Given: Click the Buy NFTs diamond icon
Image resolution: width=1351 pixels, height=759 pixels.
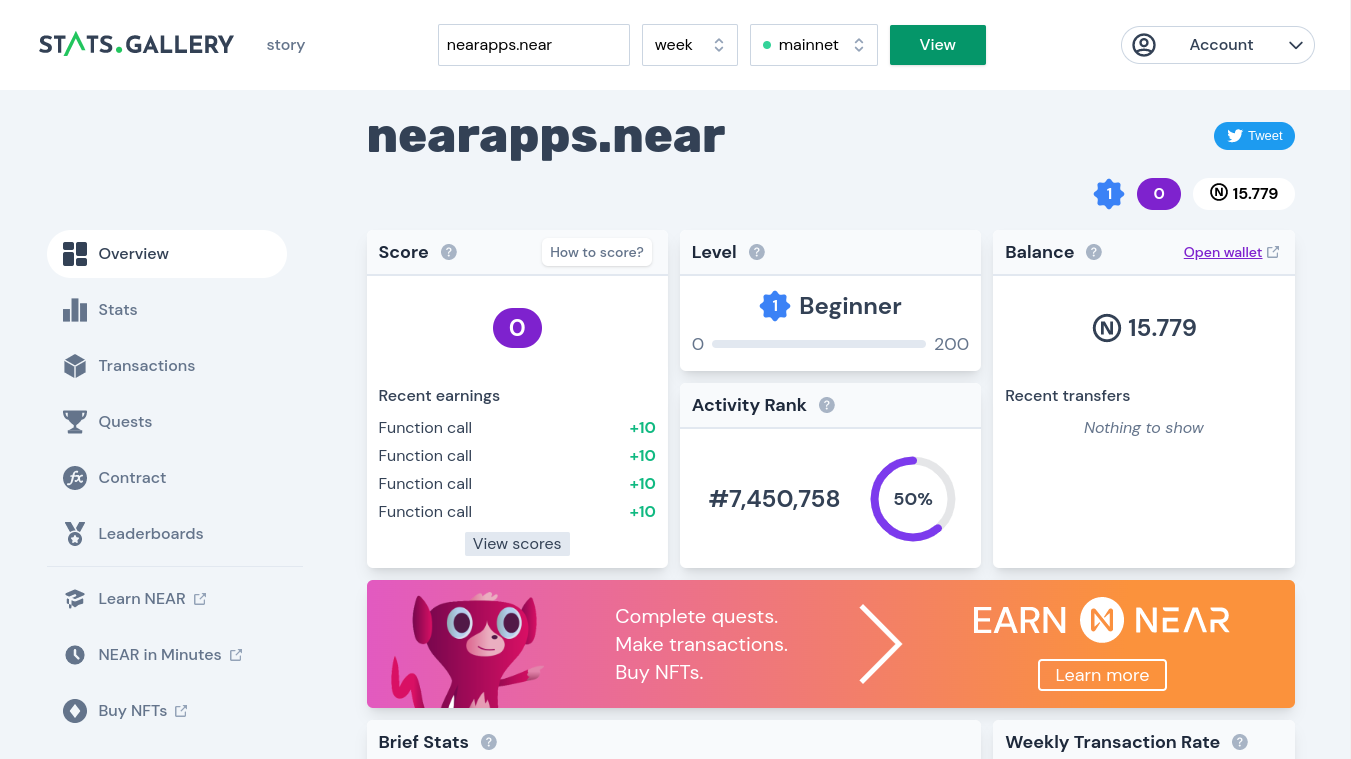Looking at the screenshot, I should 75,711.
